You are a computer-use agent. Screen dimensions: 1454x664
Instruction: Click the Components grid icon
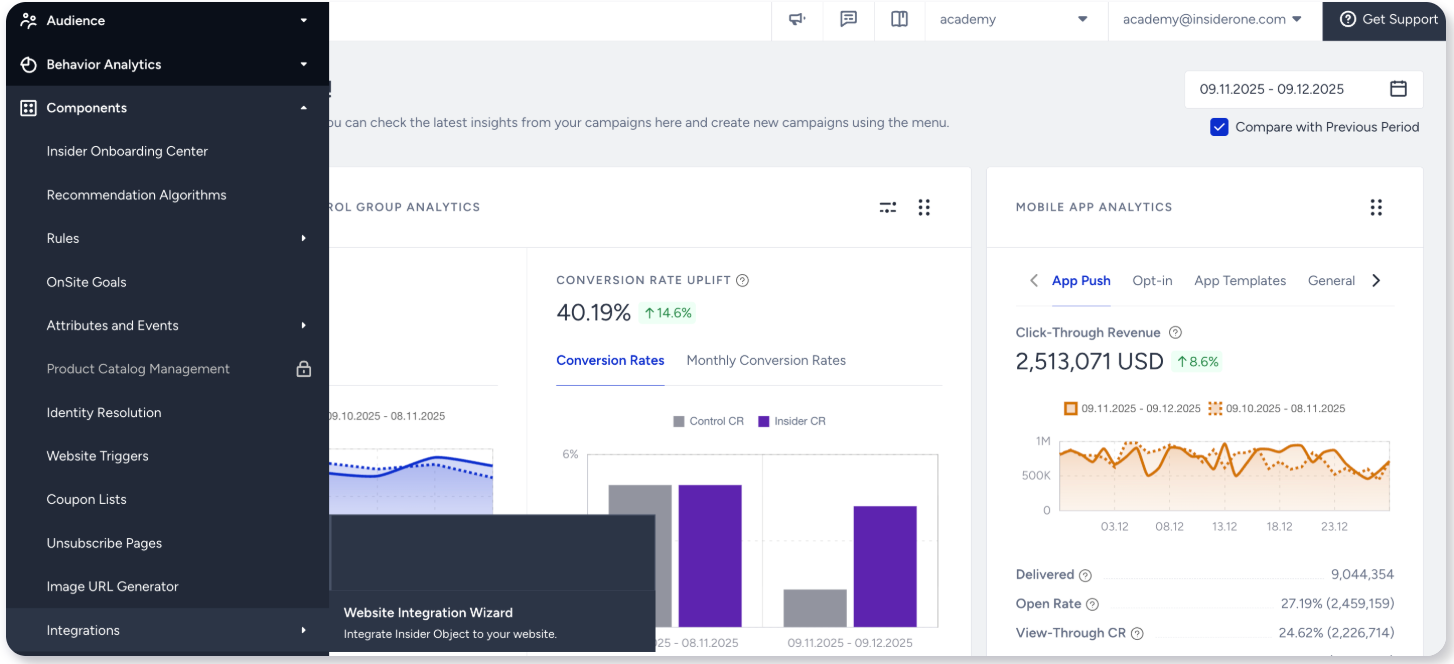point(28,108)
